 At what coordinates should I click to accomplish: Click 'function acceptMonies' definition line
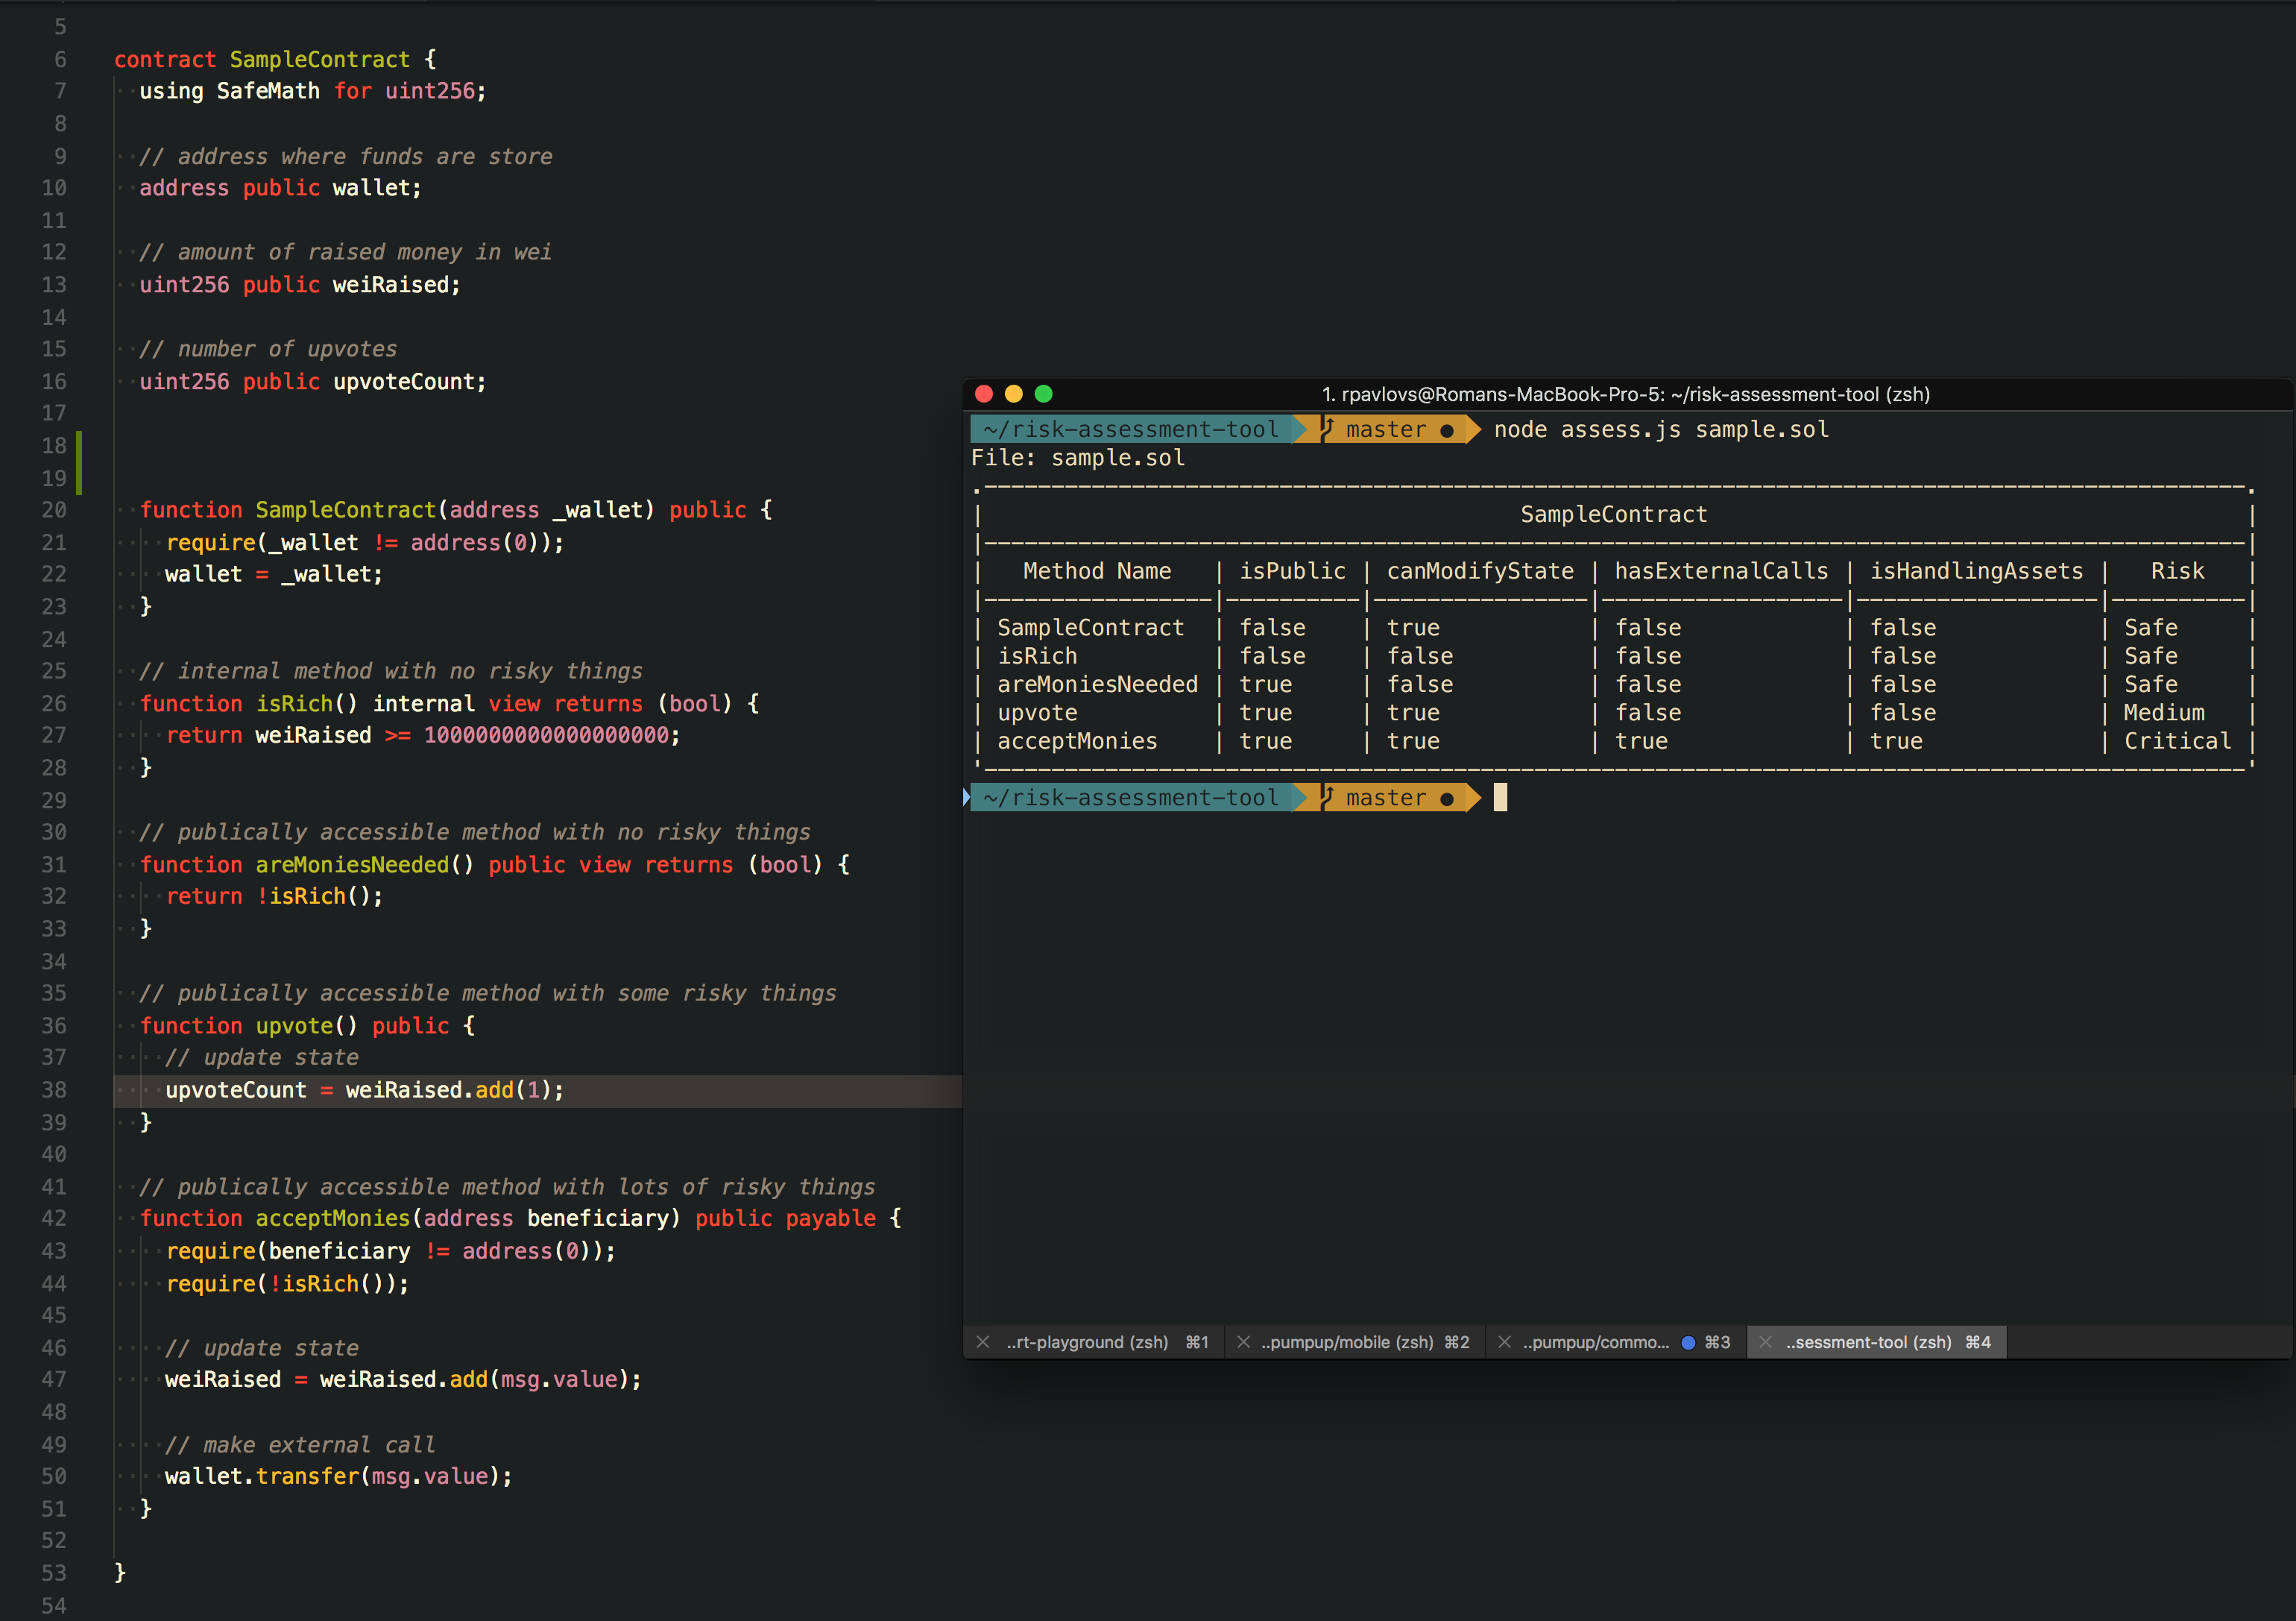tap(520, 1218)
